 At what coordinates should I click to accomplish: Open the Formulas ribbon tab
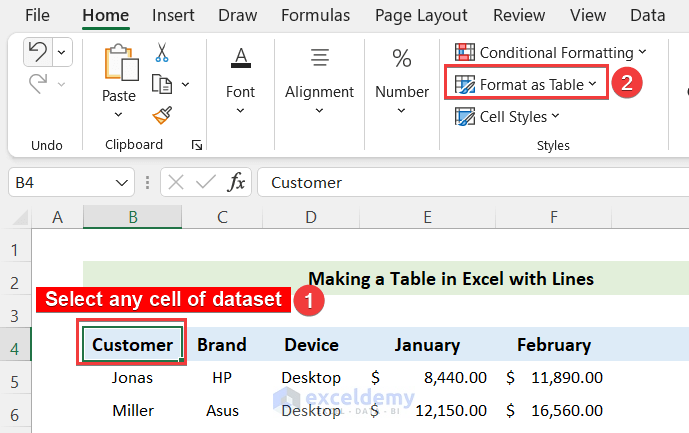point(315,15)
